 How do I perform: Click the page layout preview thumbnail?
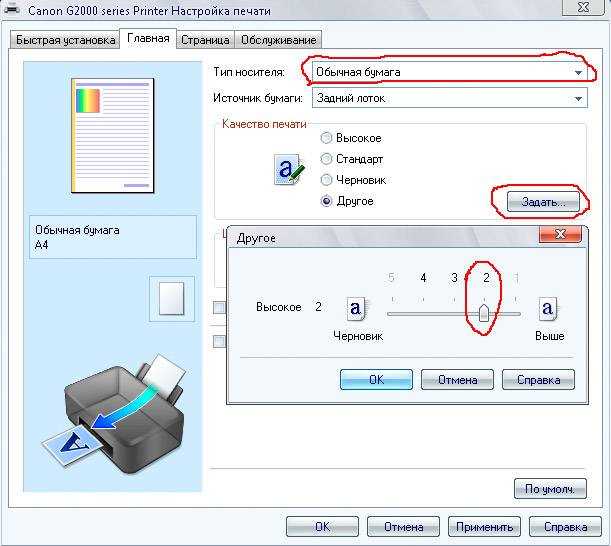tap(113, 136)
